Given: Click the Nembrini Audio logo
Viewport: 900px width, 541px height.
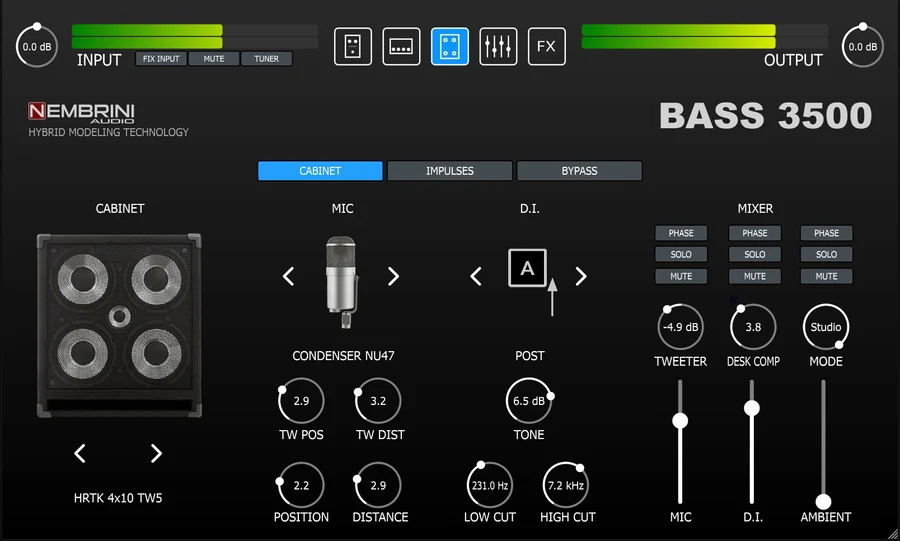Looking at the screenshot, I should click(x=81, y=112).
